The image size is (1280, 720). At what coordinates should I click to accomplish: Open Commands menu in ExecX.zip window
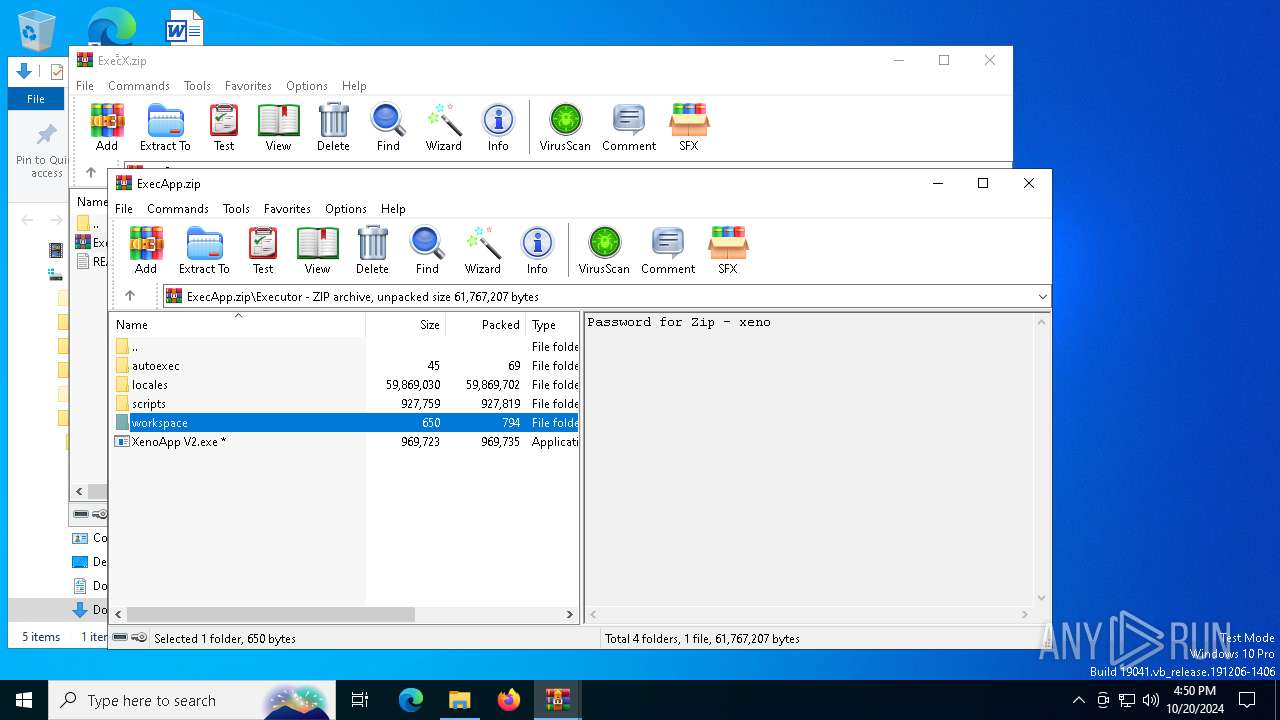coord(138,86)
